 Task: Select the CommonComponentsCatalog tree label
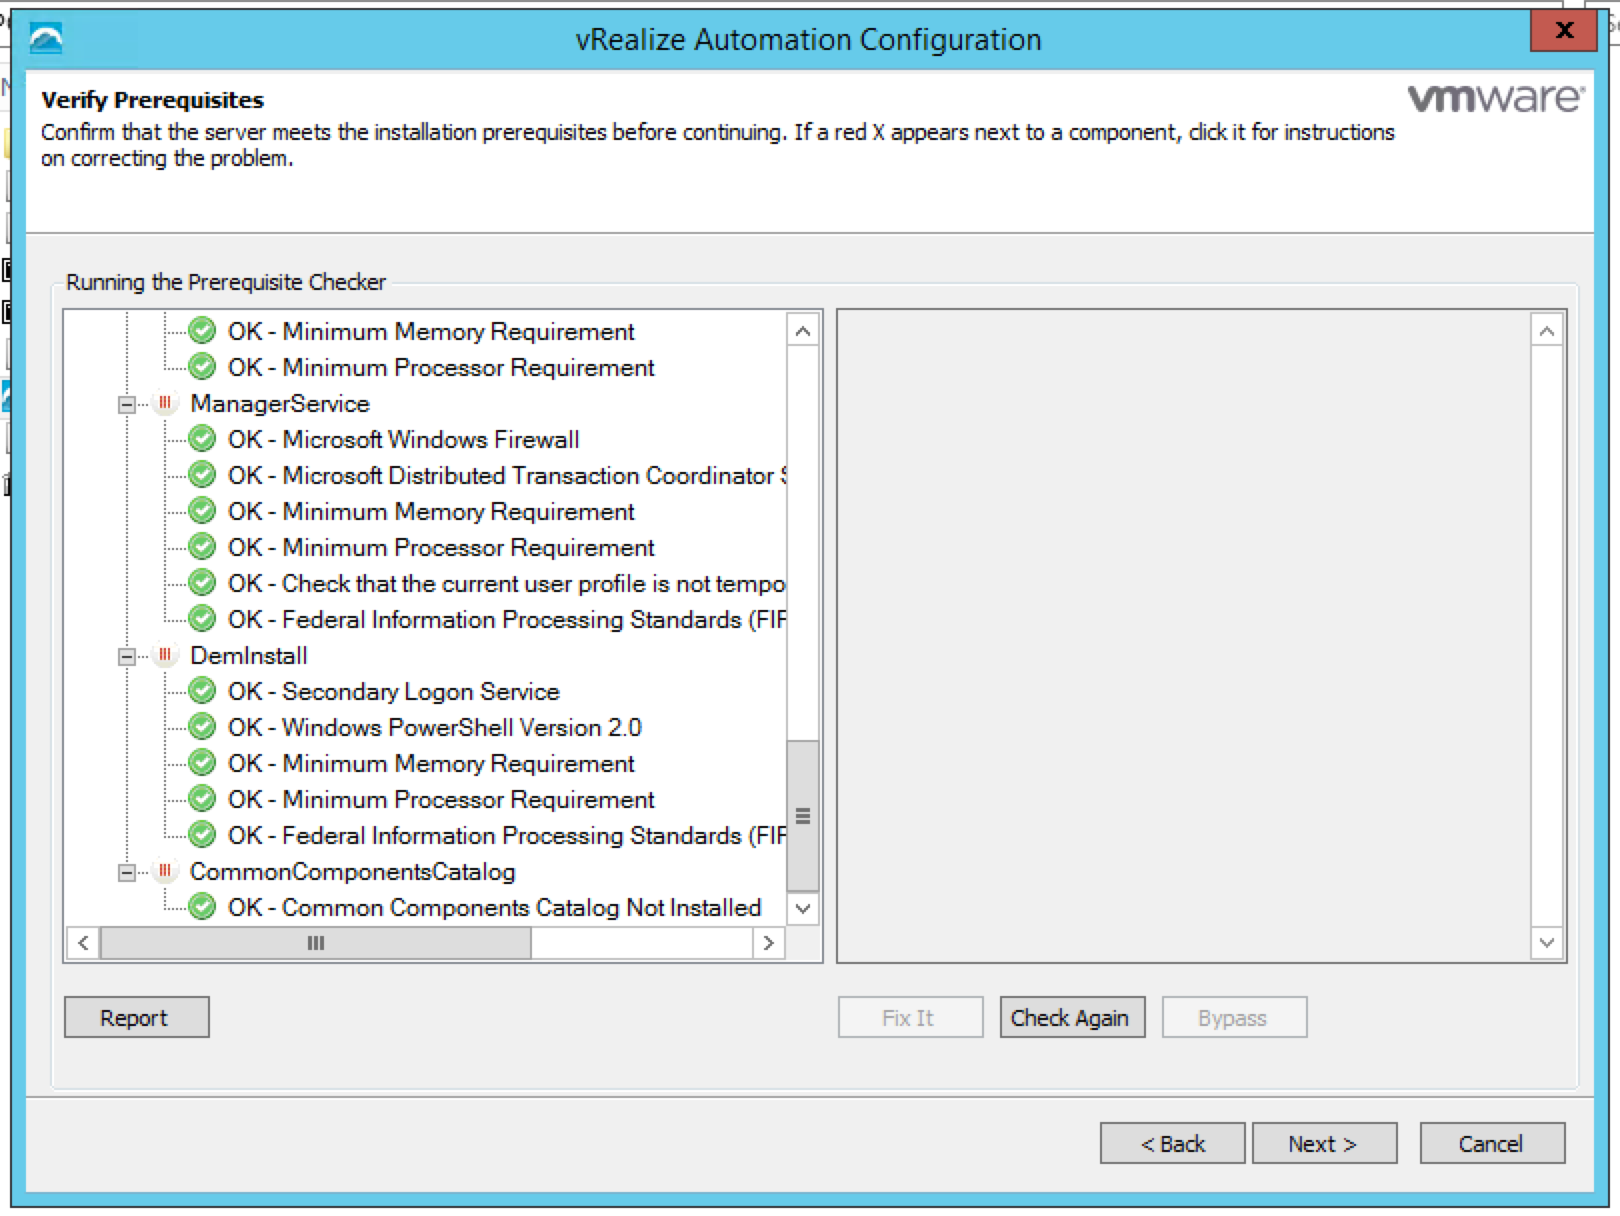pos(352,871)
